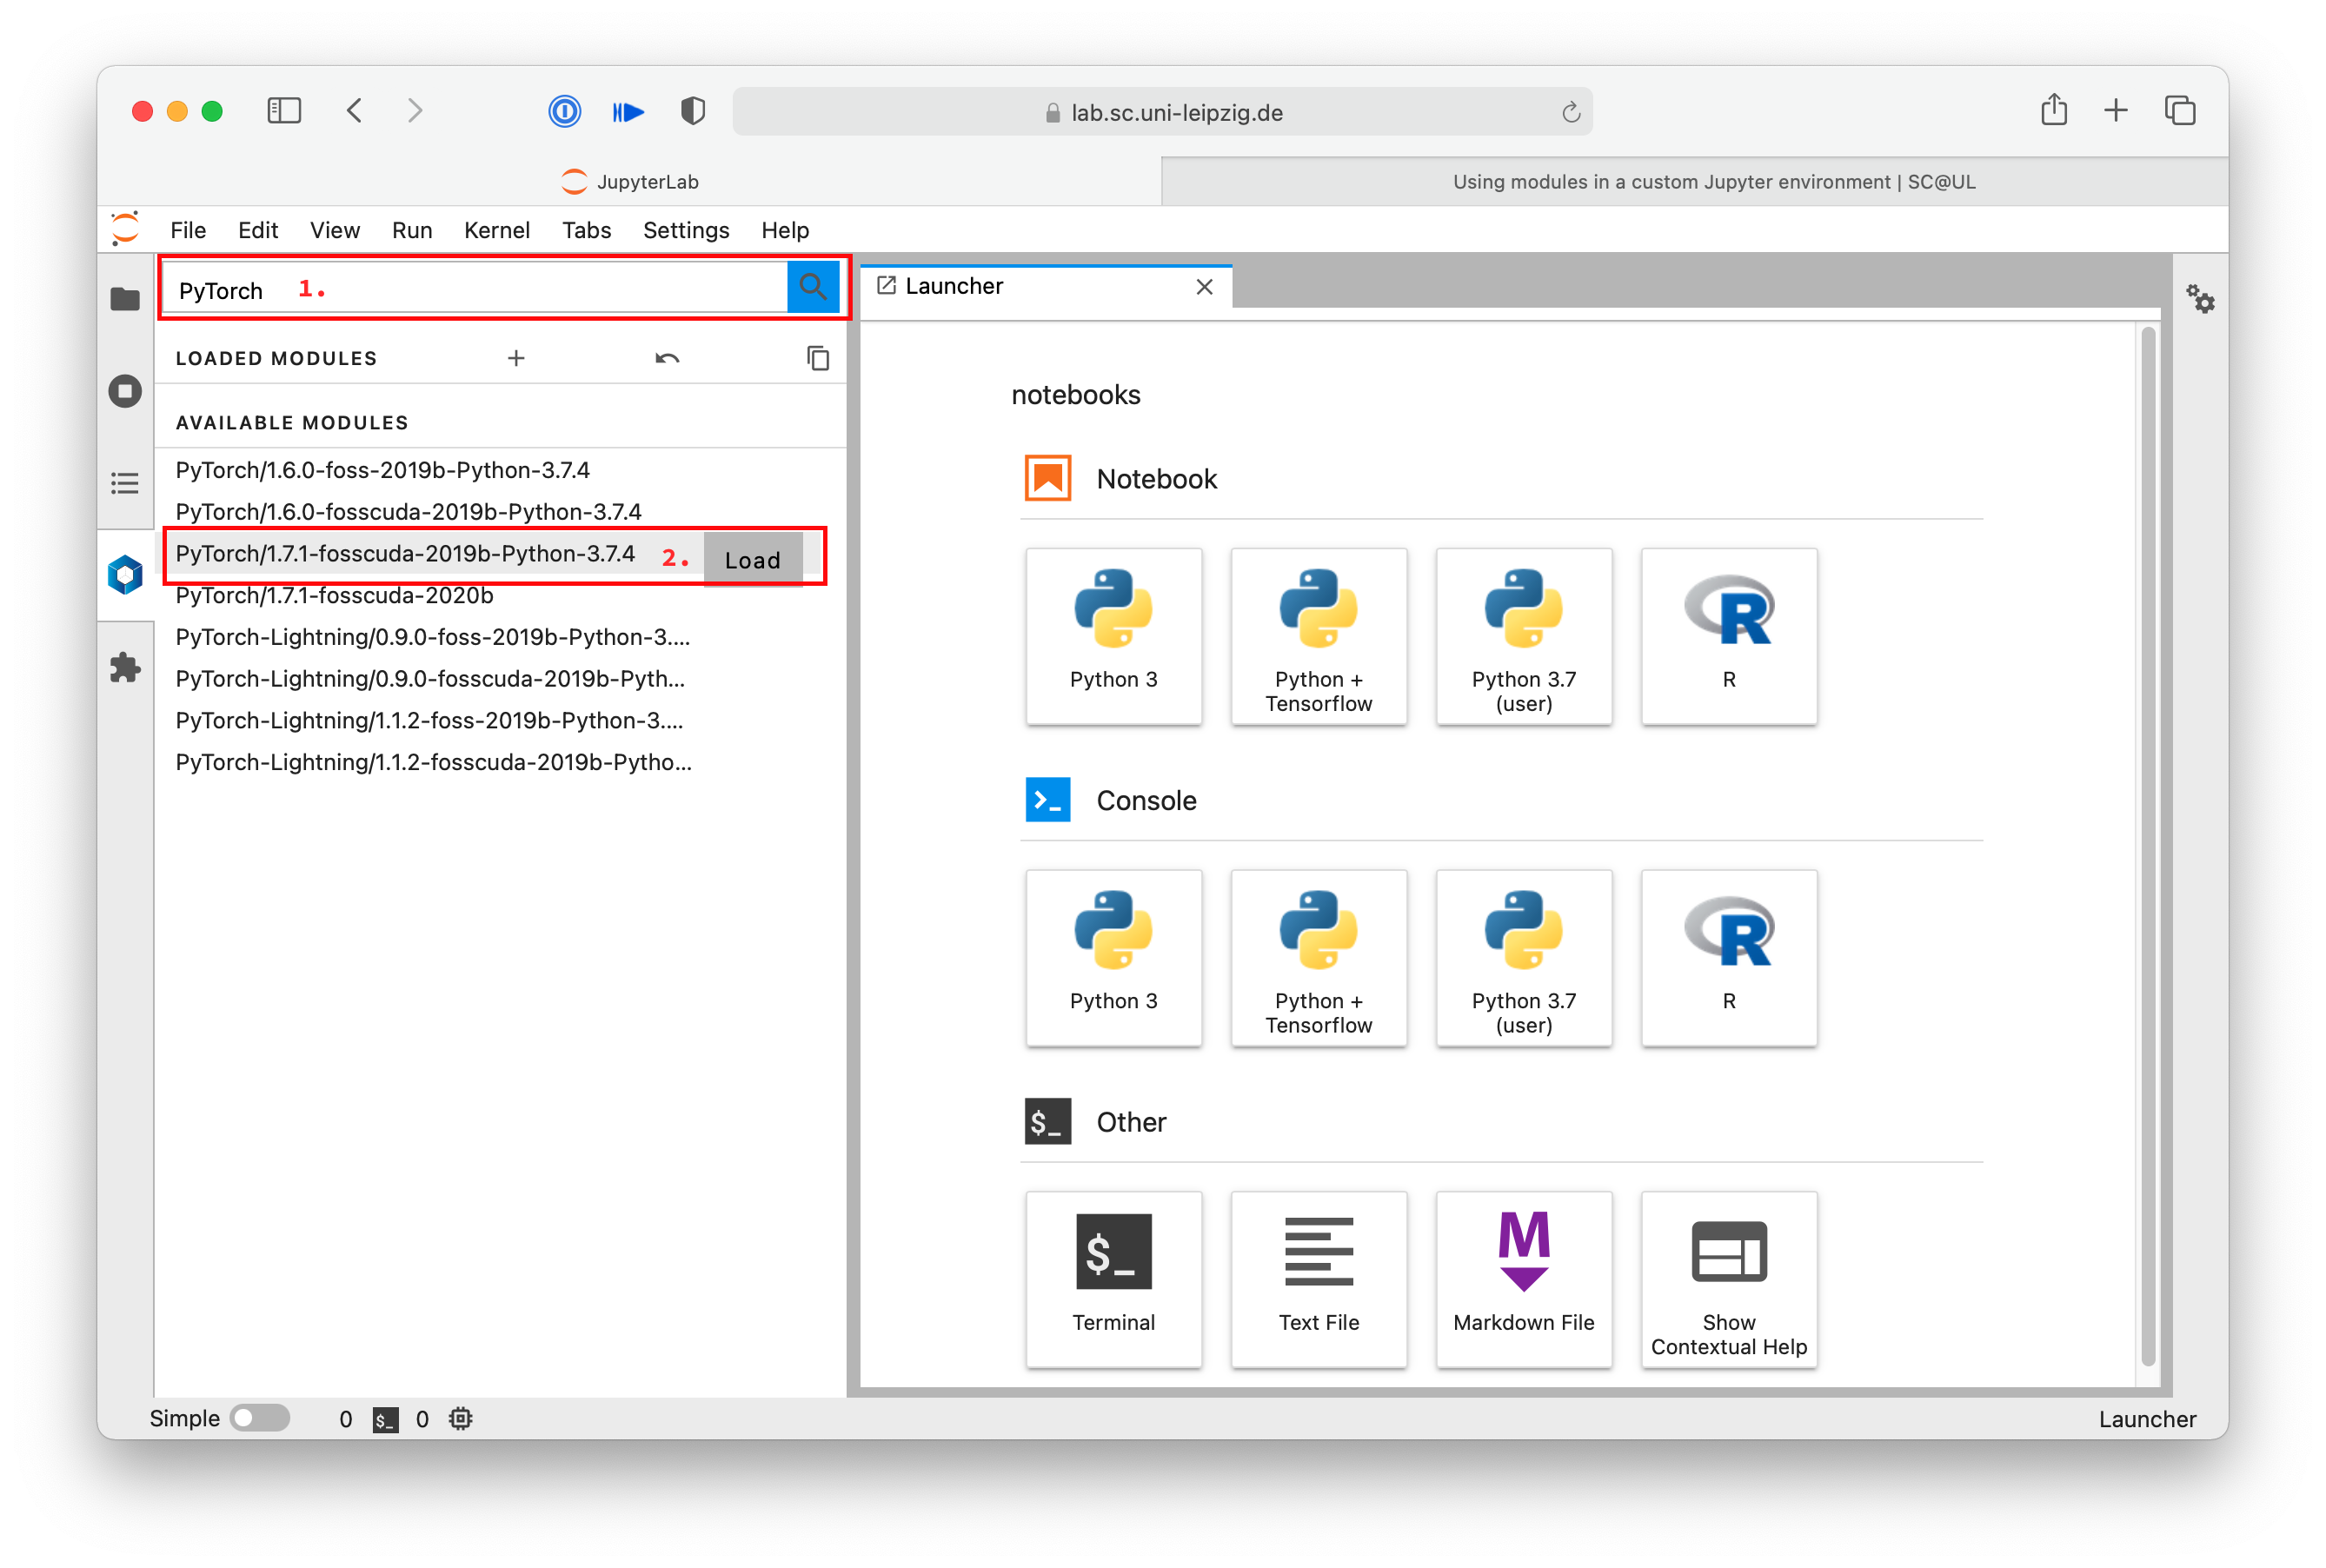Click the copy icon in Loaded Modules

(x=818, y=358)
